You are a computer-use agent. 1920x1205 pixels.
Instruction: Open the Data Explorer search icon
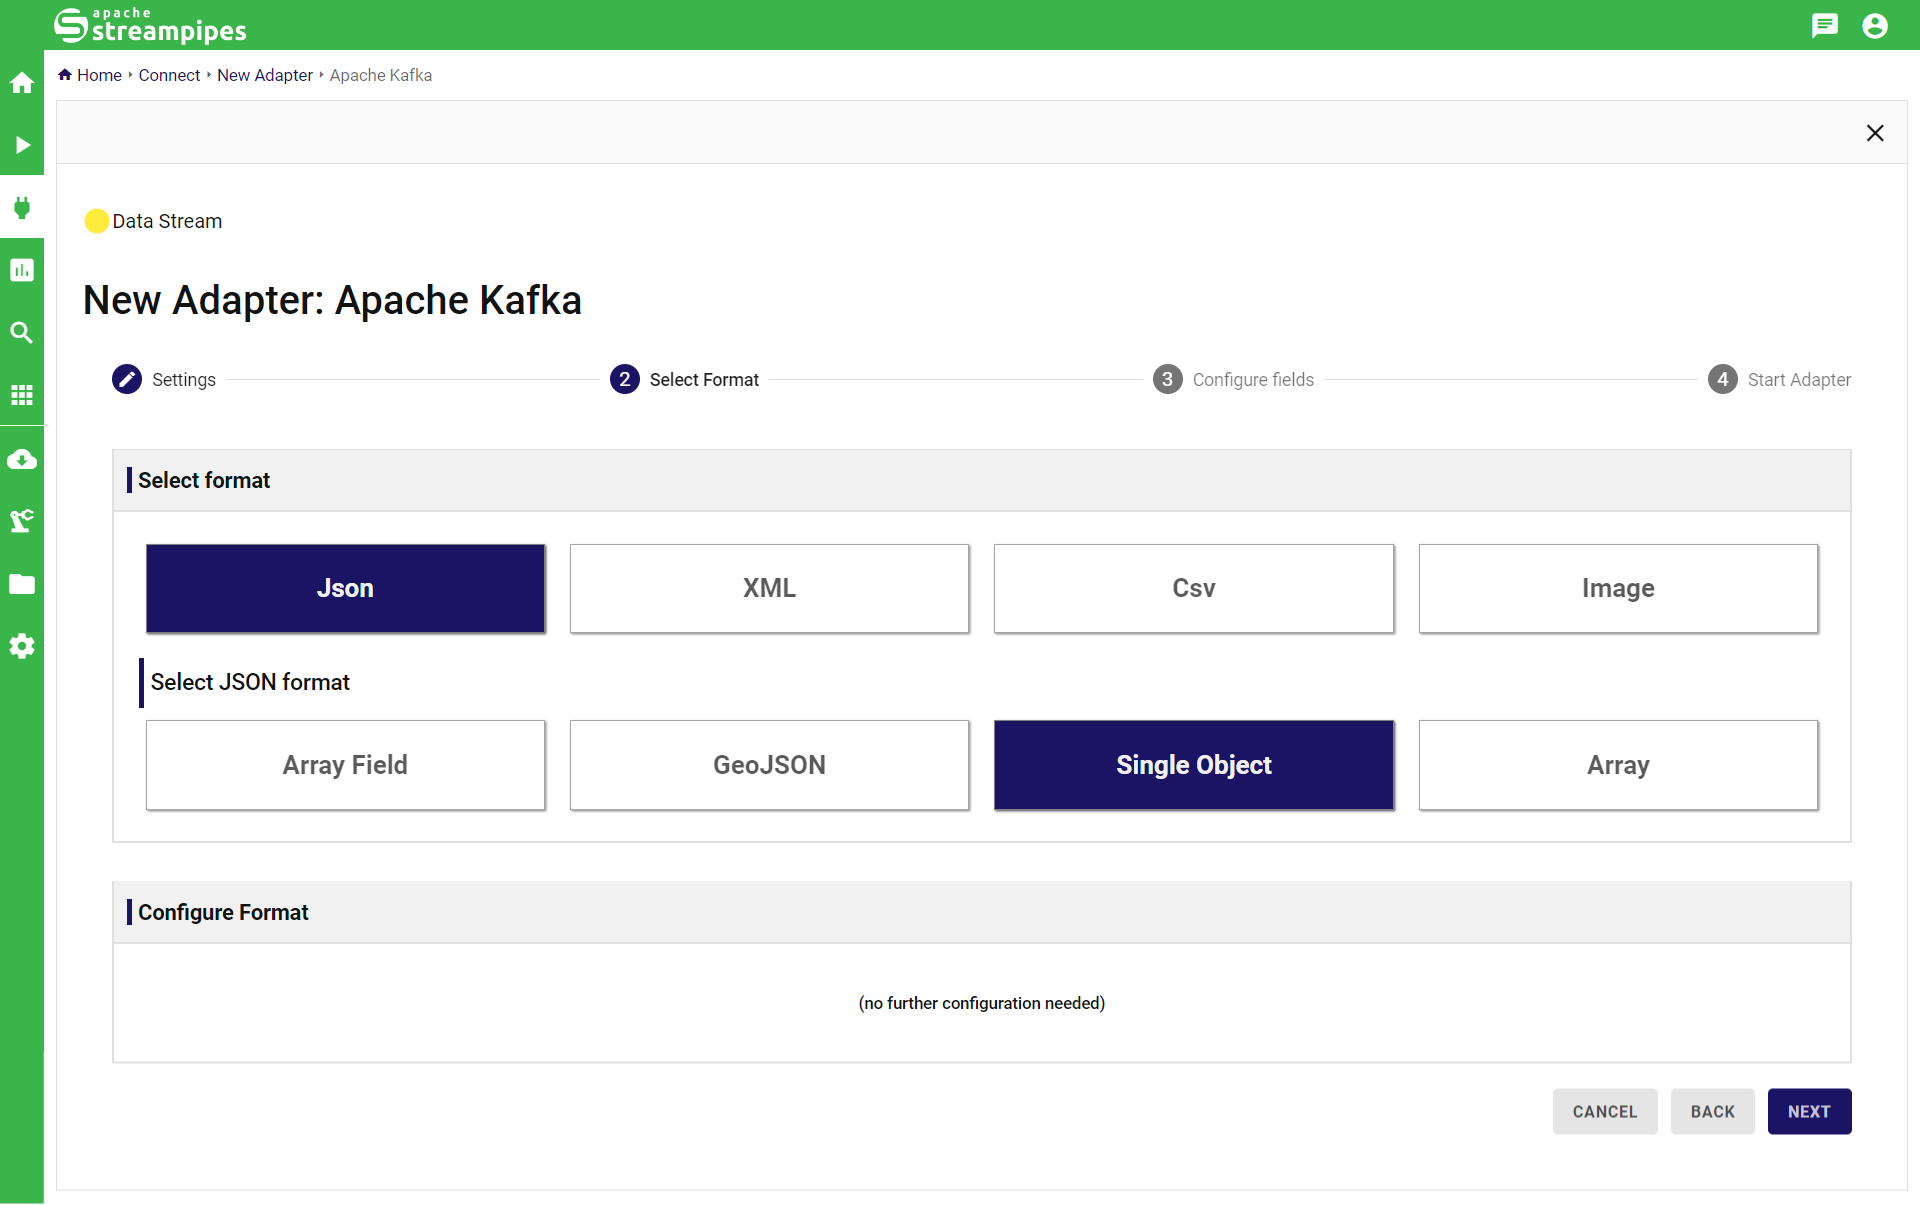point(22,333)
